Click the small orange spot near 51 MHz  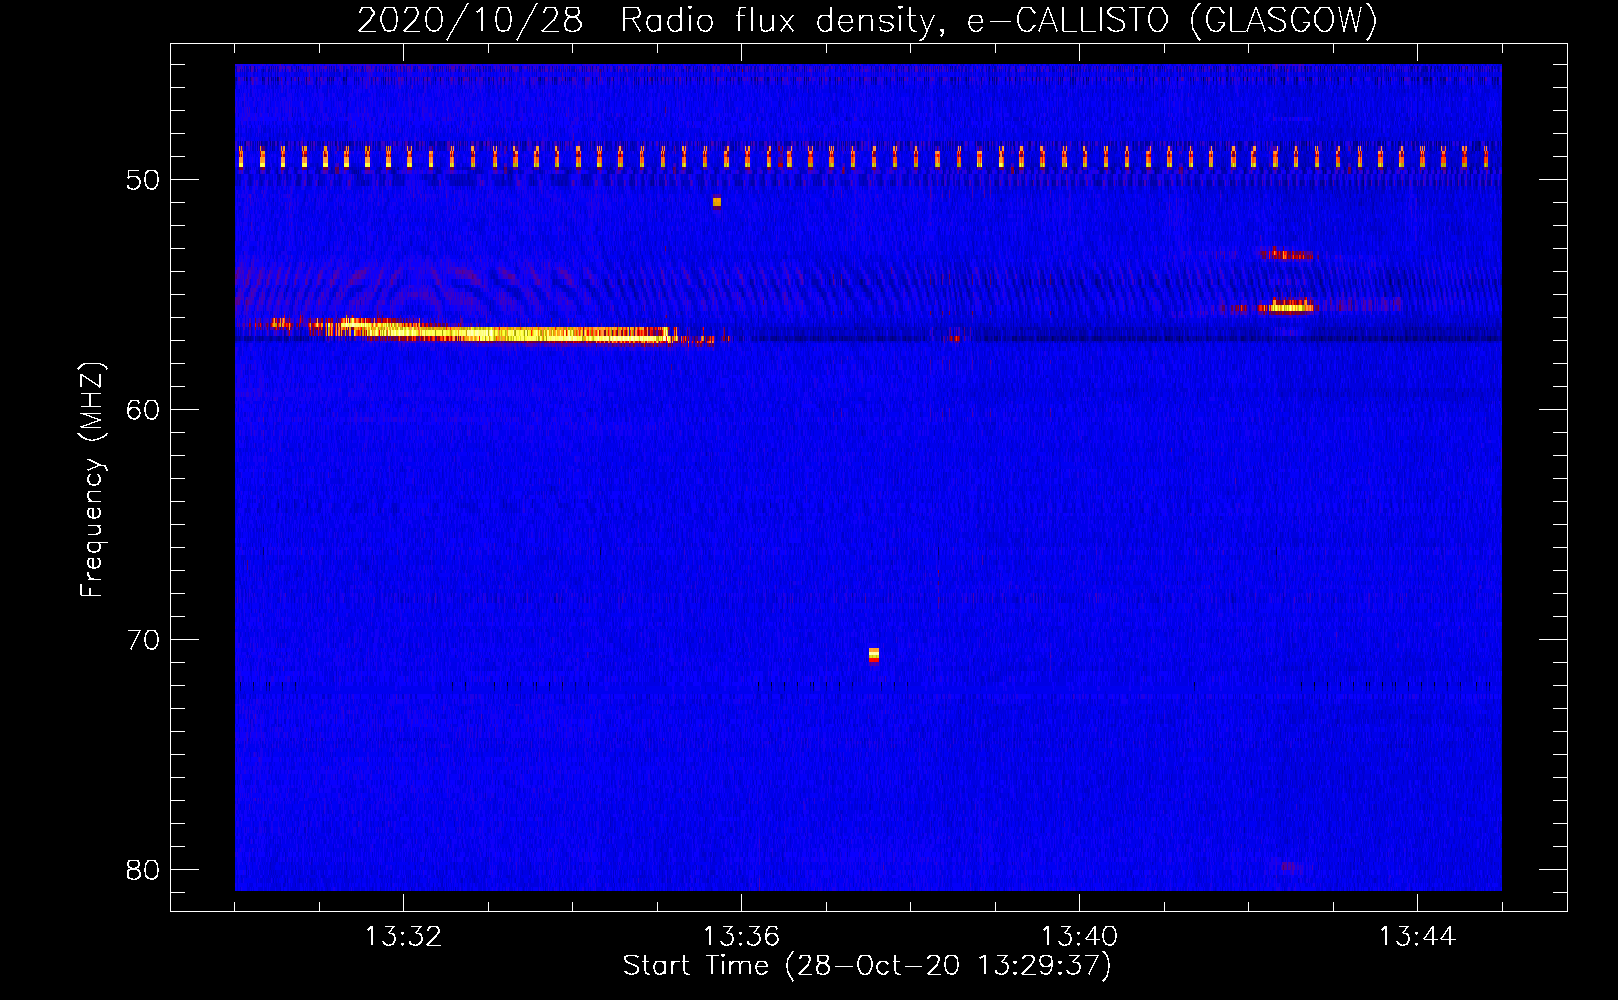pos(717,202)
